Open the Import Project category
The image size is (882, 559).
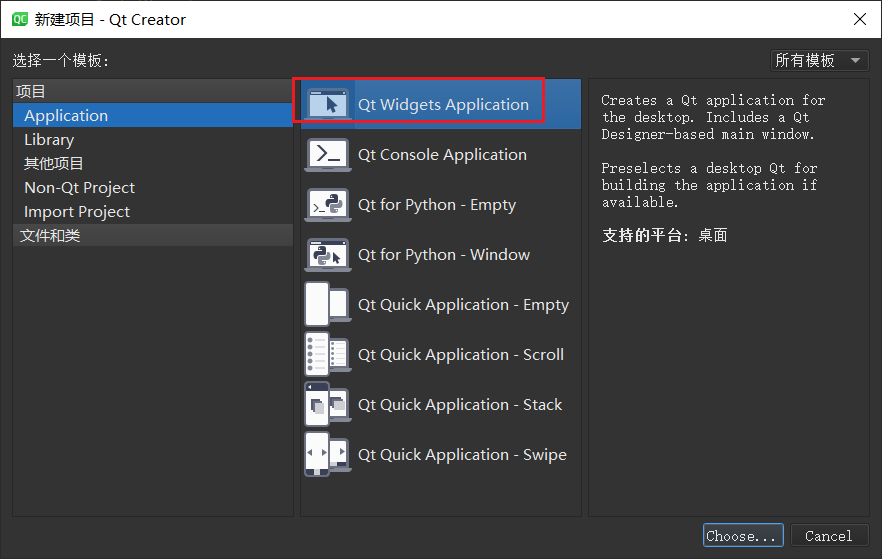click(x=153, y=212)
